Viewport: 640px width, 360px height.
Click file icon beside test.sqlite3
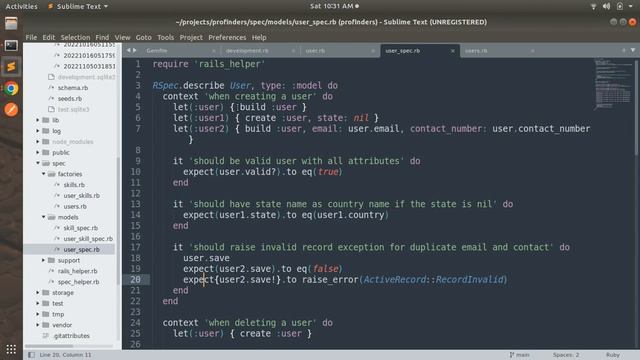[51, 109]
